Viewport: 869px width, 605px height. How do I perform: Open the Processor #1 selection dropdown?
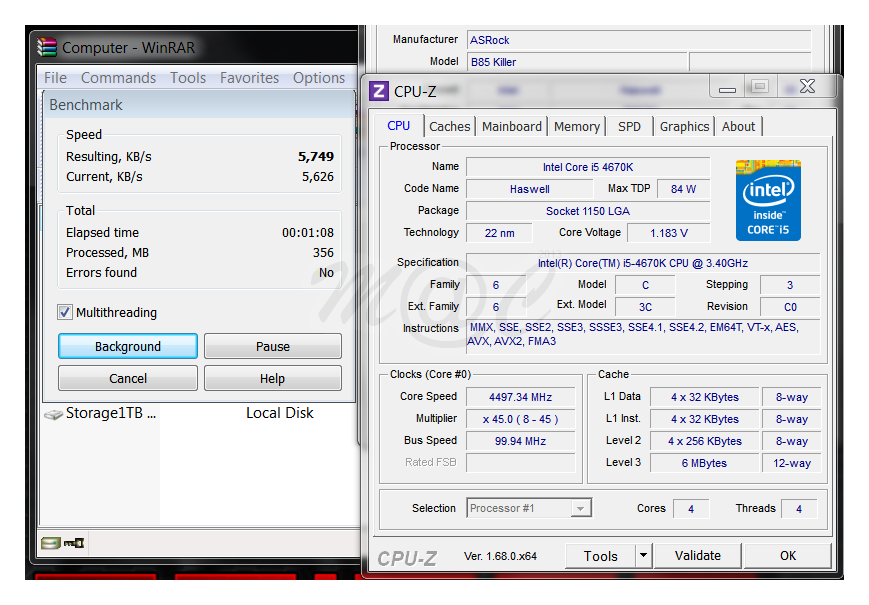click(x=580, y=508)
